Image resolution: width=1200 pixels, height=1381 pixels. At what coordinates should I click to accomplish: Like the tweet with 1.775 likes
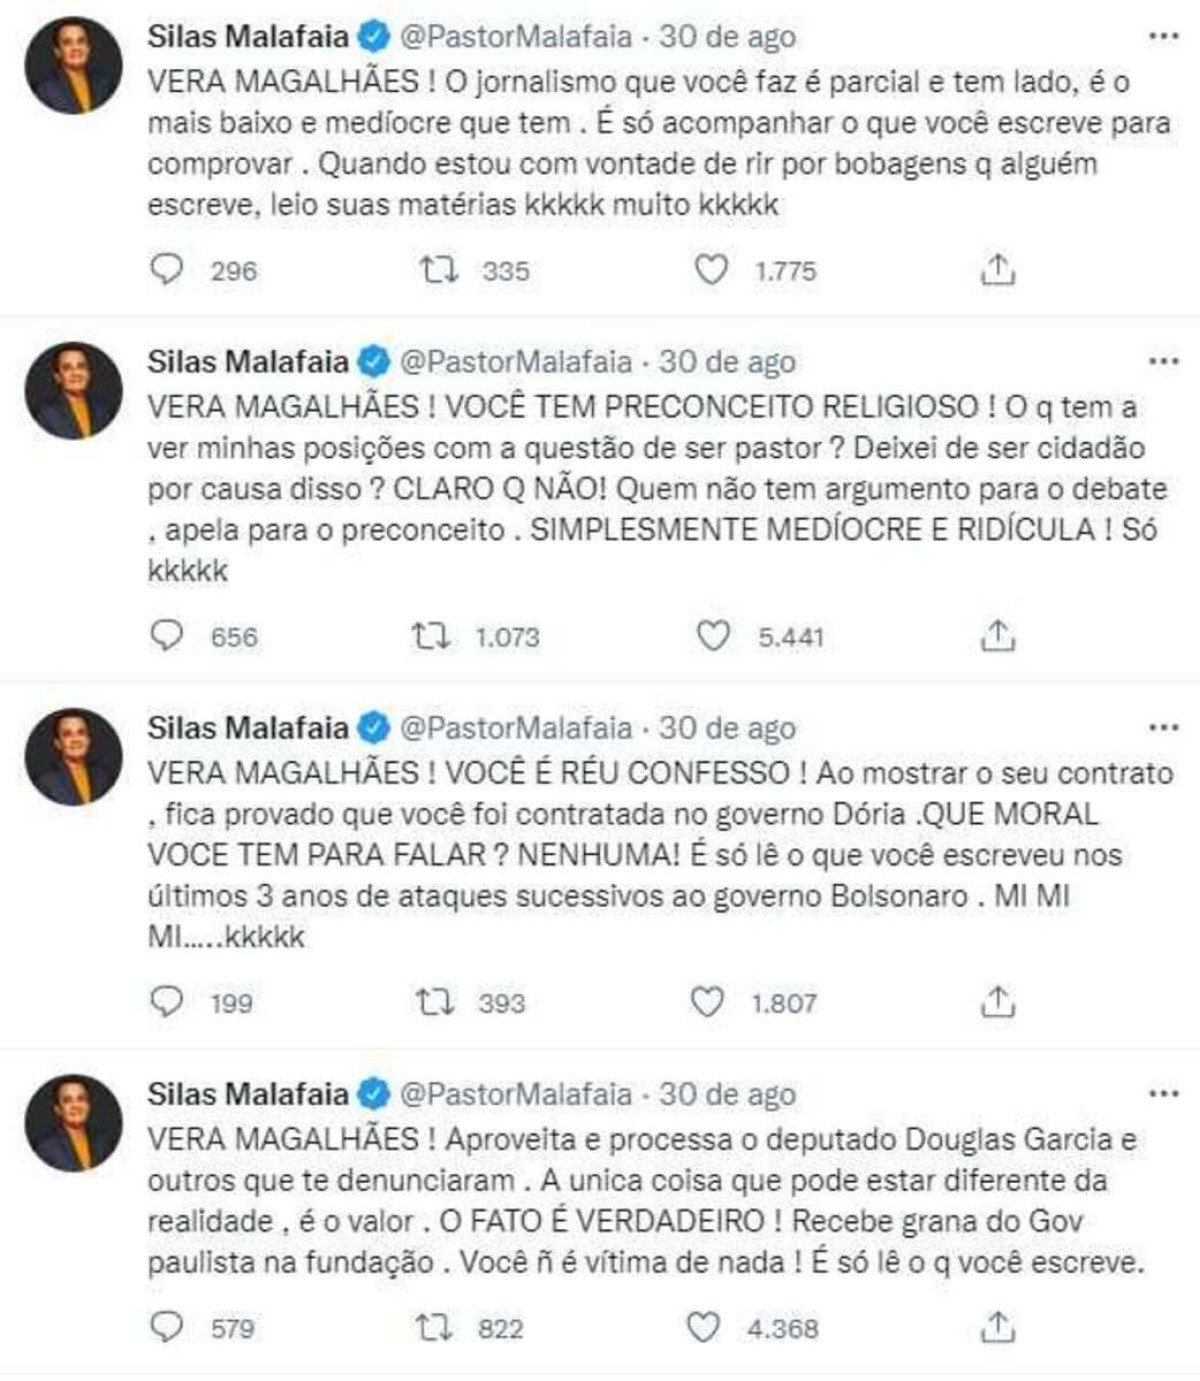click(x=711, y=270)
